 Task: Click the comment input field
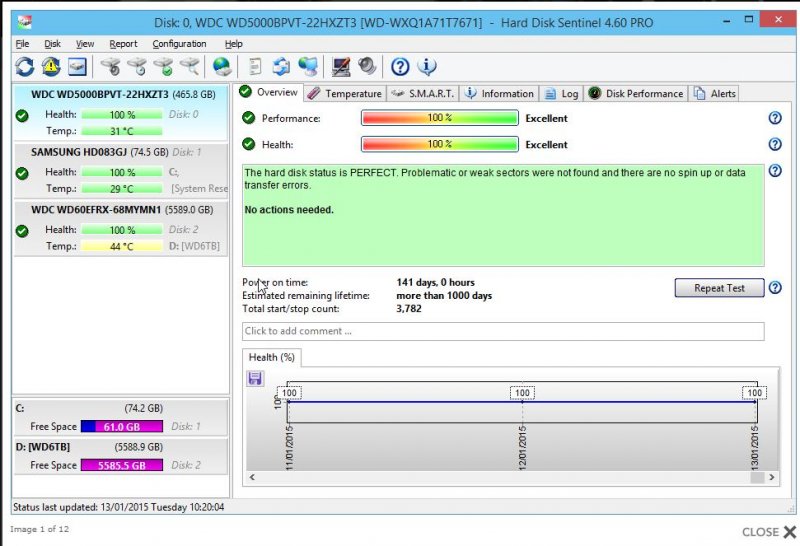[503, 331]
